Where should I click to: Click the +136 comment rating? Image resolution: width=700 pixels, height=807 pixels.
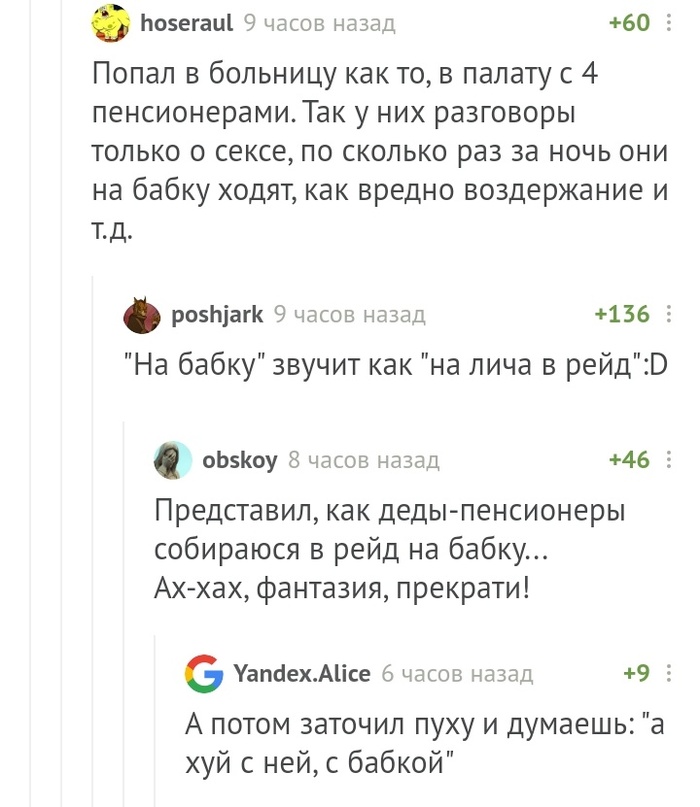point(622,316)
